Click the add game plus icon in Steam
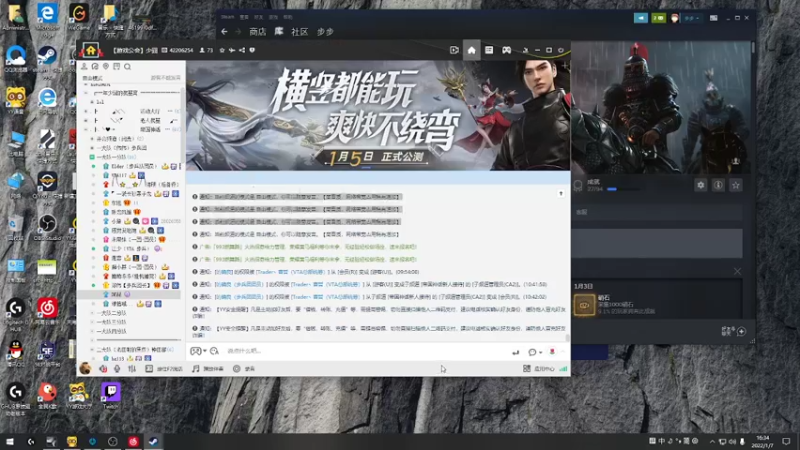 pos(741,332)
